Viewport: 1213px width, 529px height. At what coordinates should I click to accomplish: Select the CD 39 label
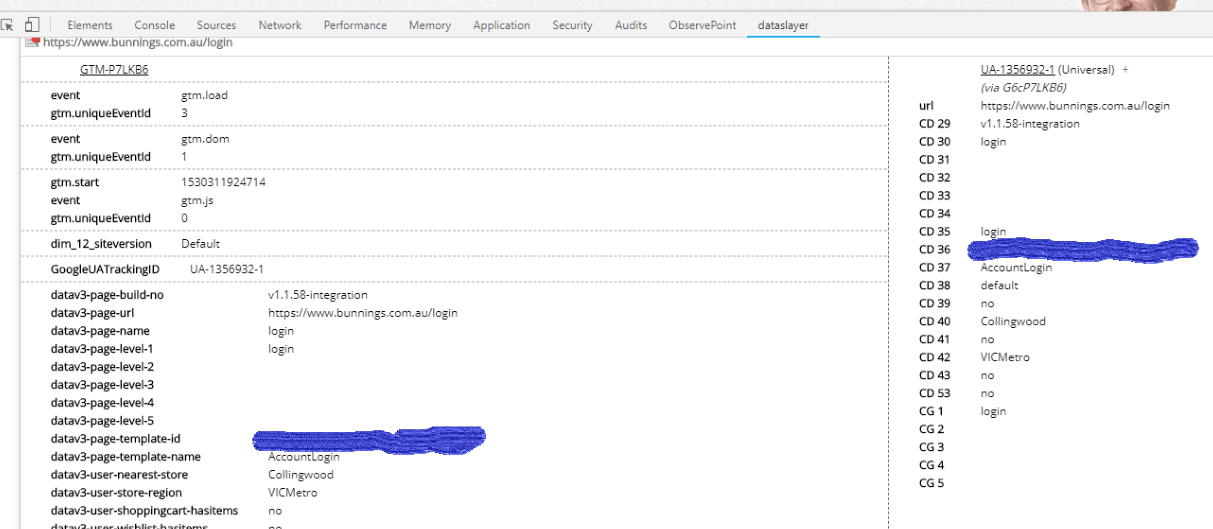[x=935, y=304]
